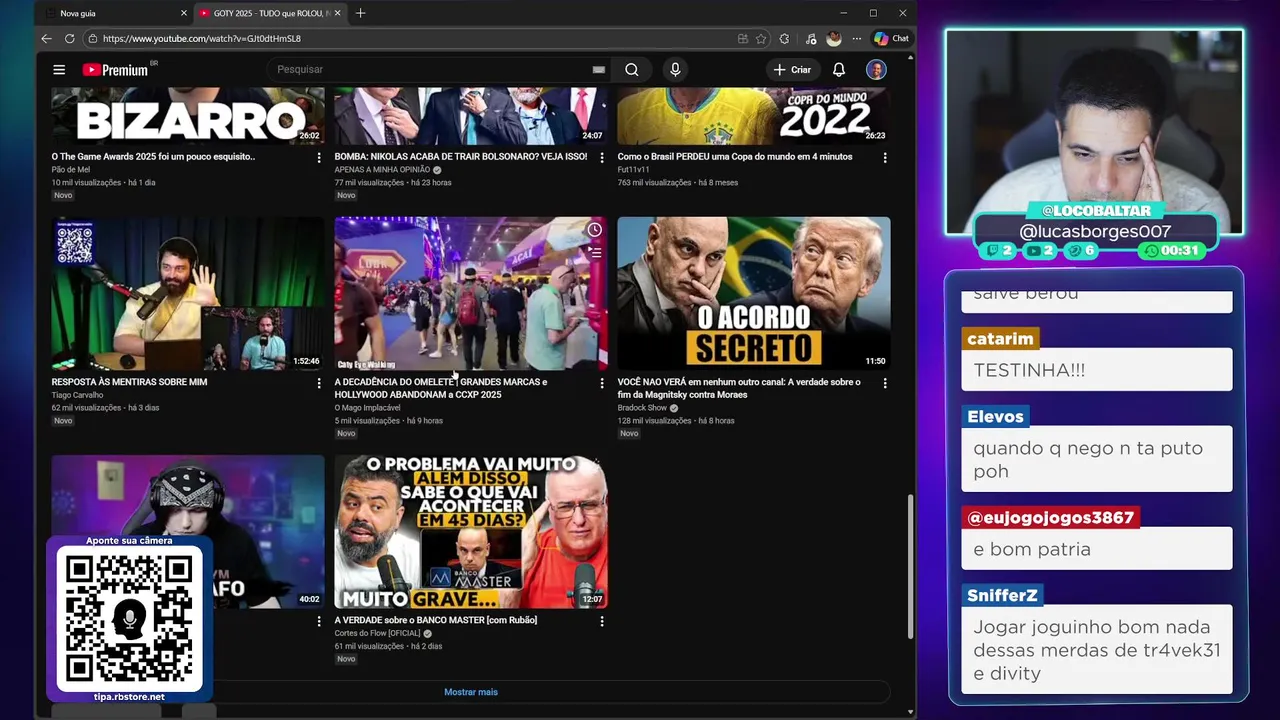This screenshot has height=720, width=1280.
Task: Open YouTube notifications bell
Action: (x=839, y=70)
